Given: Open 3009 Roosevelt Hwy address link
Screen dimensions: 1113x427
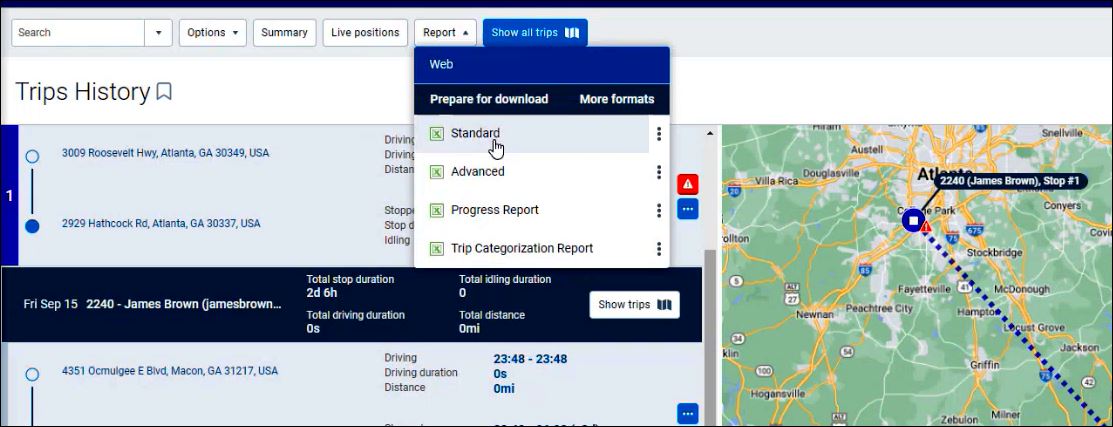Looking at the screenshot, I should tap(165, 154).
